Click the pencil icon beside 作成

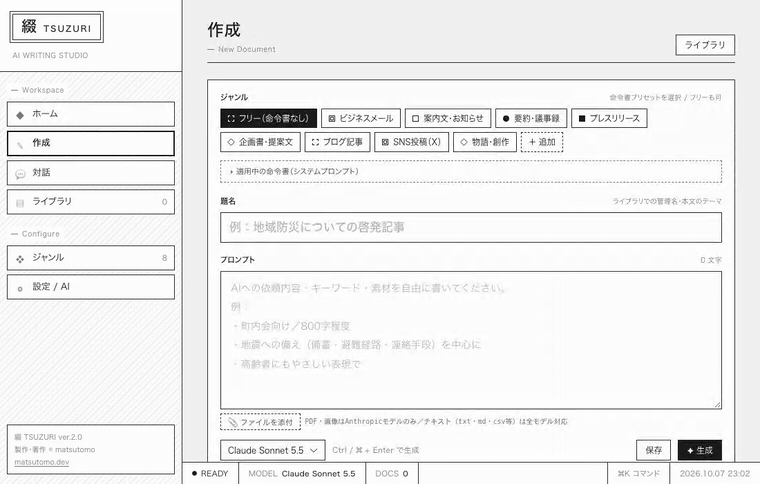tap(20, 144)
